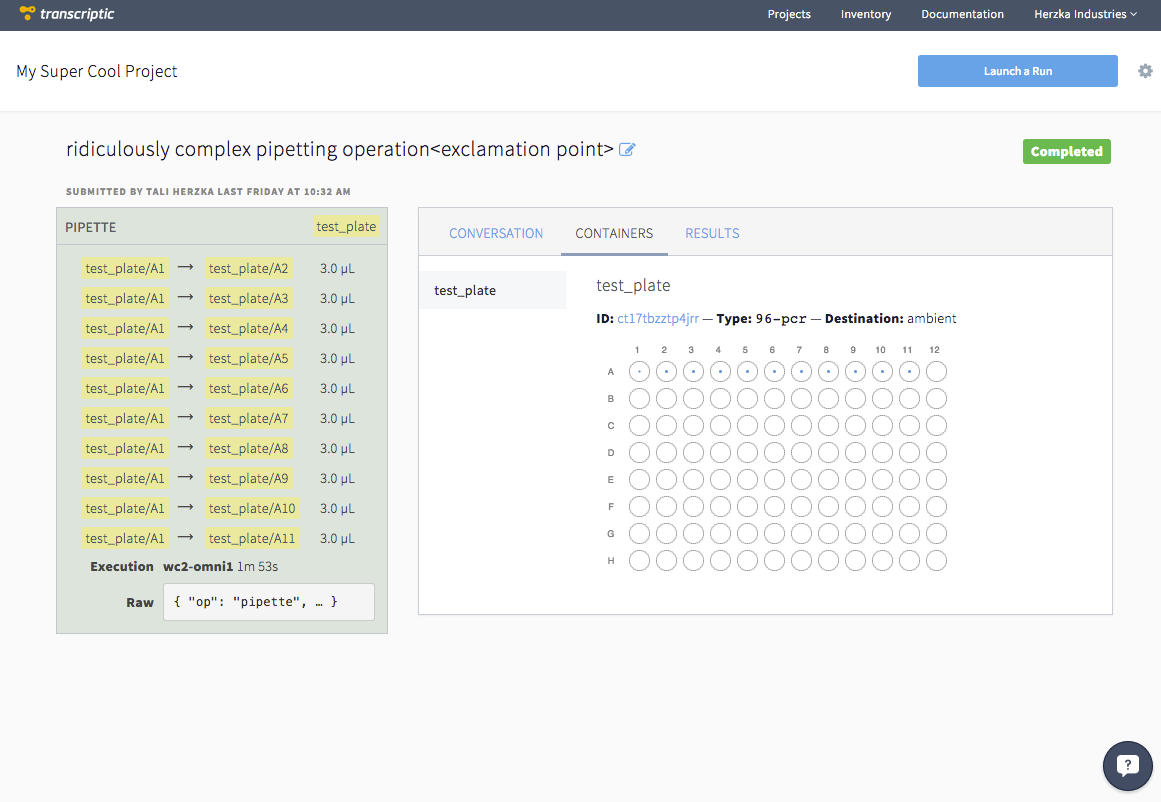Select the Containers tab
Screen dimensions: 1161x802
(614, 233)
